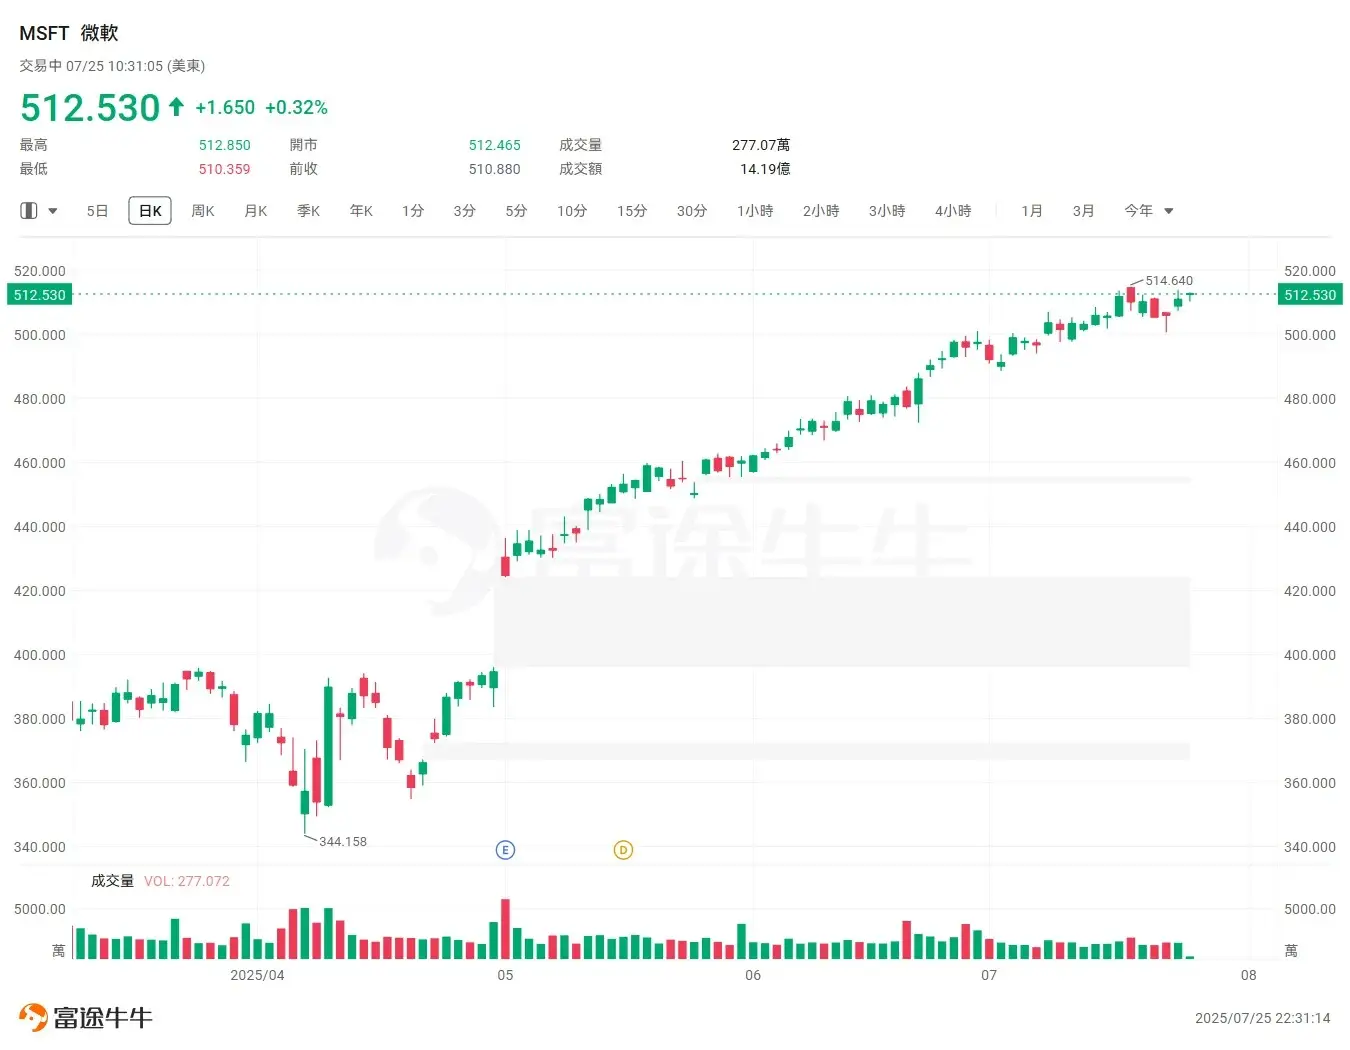Click the trading status 交易中 timestamp

(112, 66)
